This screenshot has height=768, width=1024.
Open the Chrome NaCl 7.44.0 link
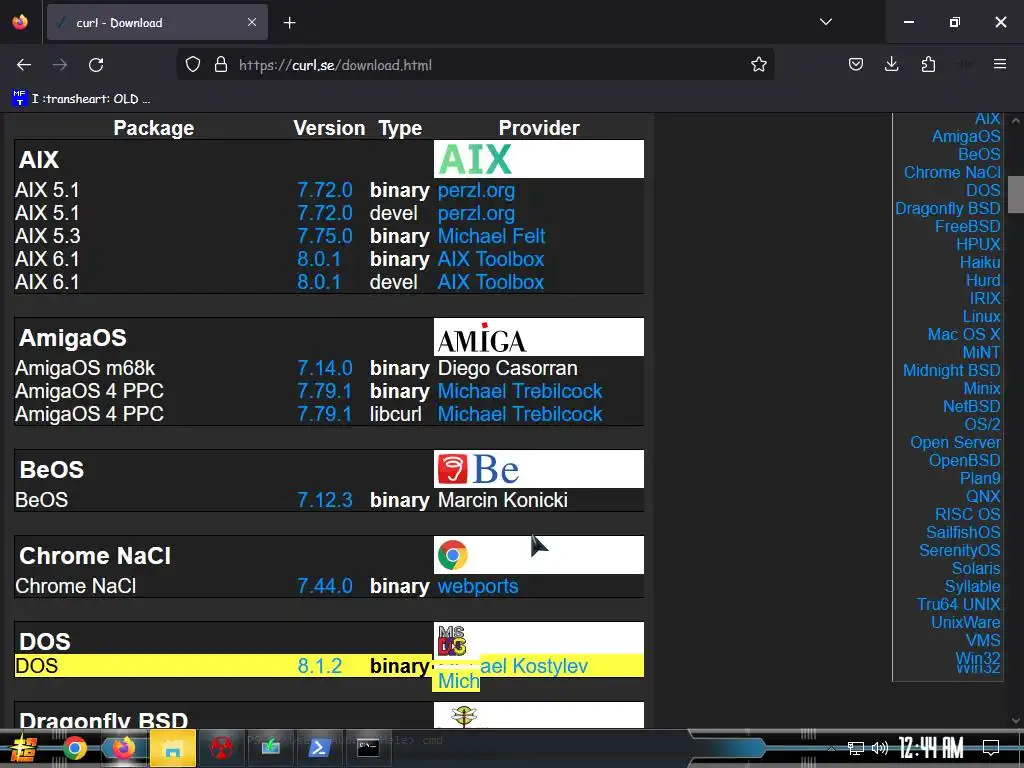(x=325, y=586)
